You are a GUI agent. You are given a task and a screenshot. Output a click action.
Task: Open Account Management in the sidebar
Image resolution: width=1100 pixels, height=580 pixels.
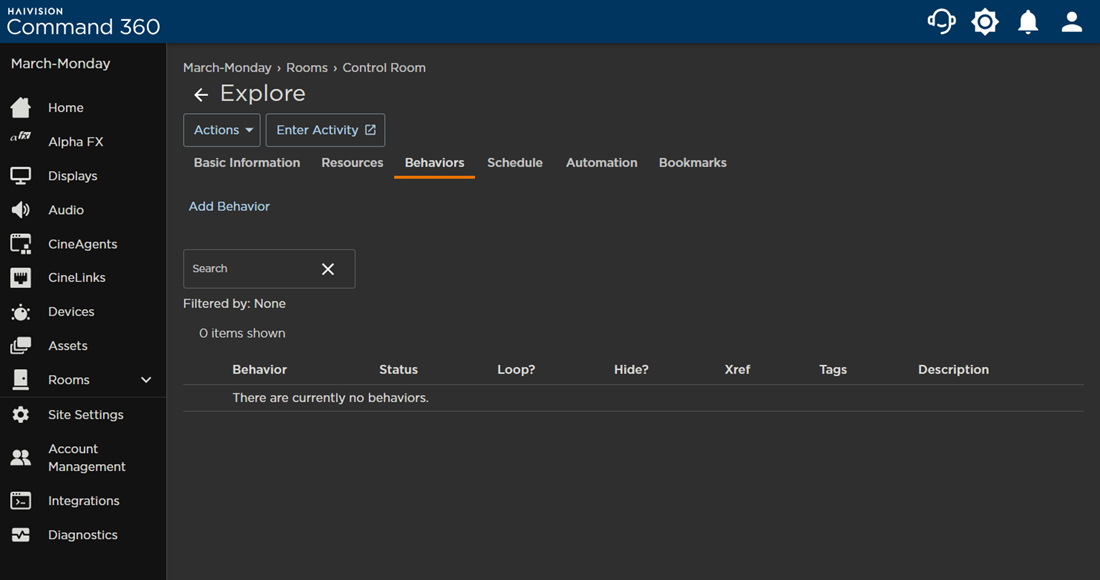(x=87, y=458)
